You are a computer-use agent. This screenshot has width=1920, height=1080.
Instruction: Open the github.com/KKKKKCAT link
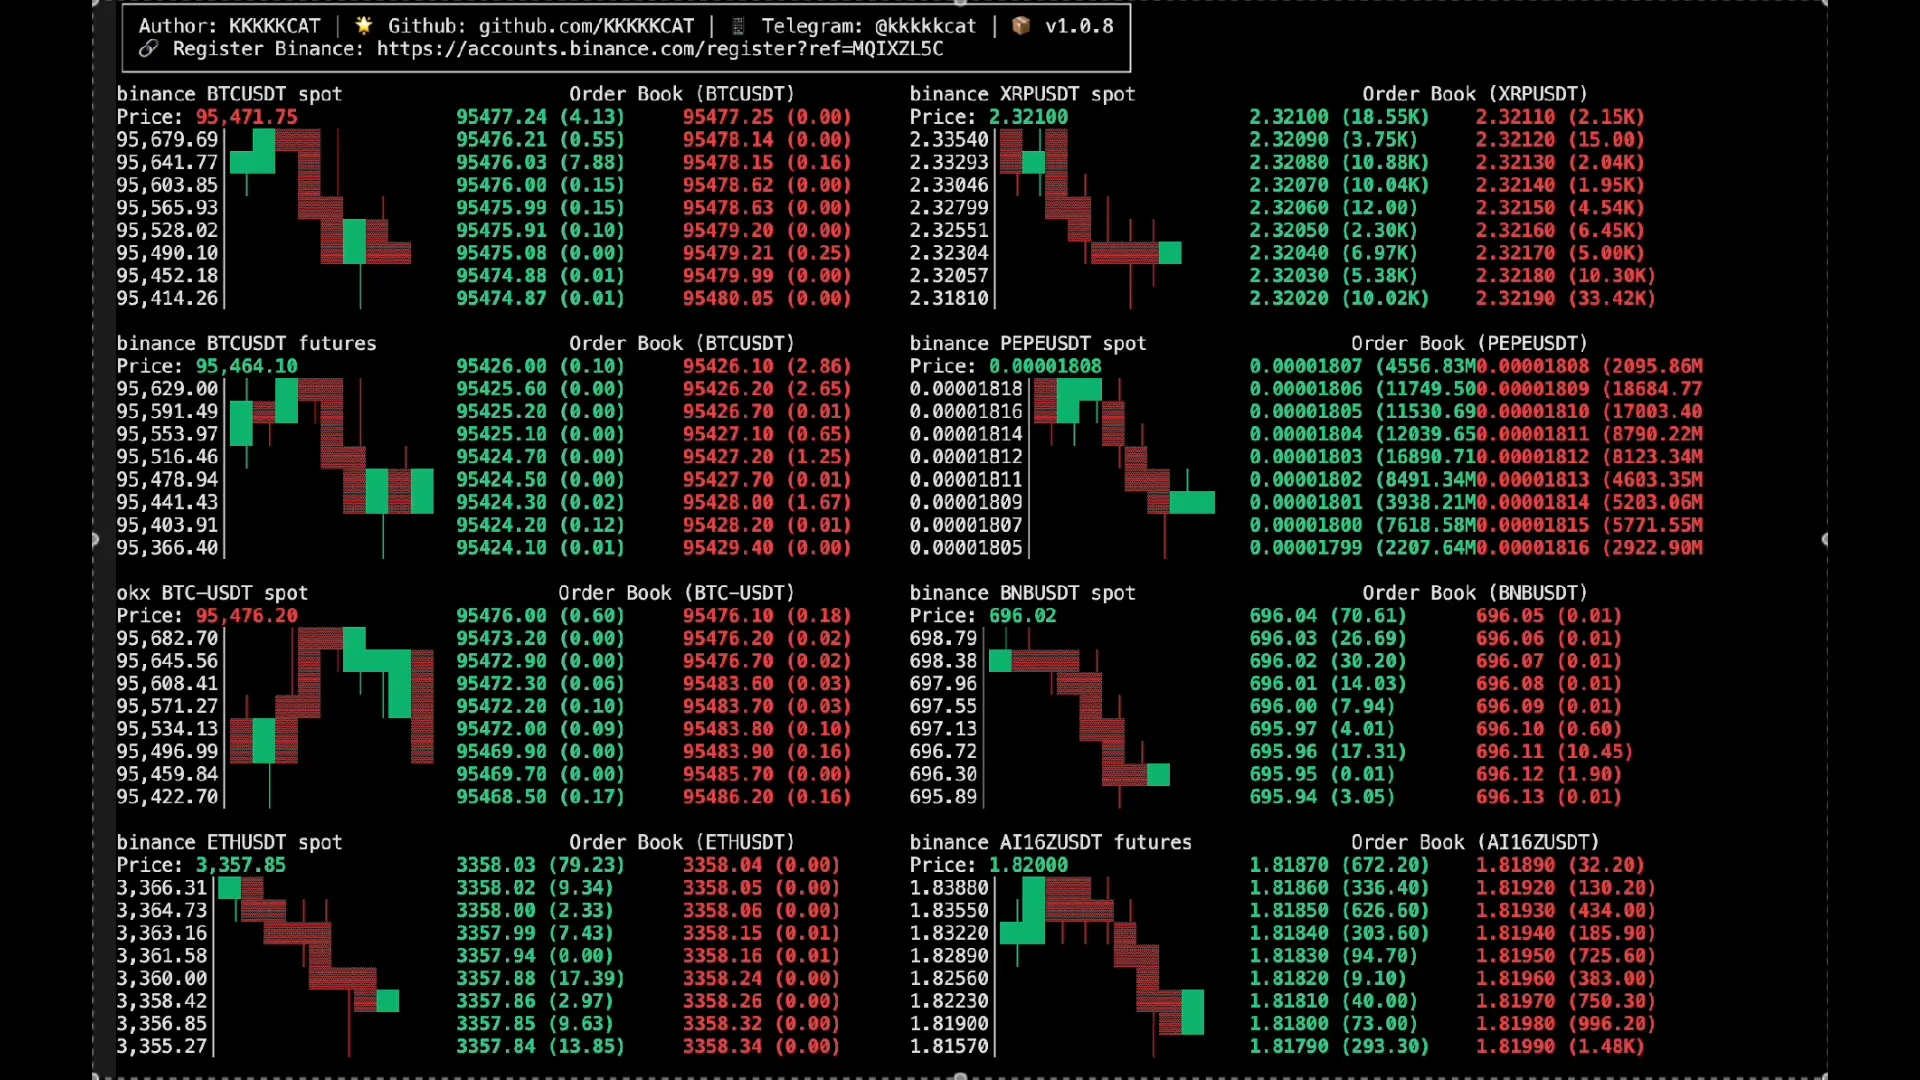click(587, 26)
